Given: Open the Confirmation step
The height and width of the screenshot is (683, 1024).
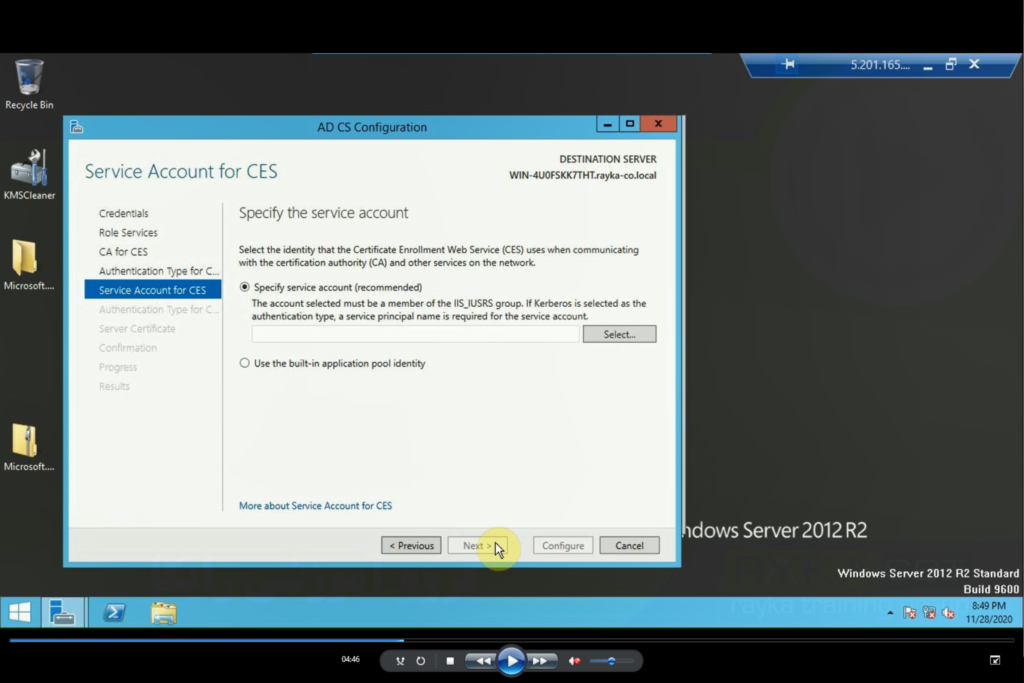Looking at the screenshot, I should pos(127,347).
